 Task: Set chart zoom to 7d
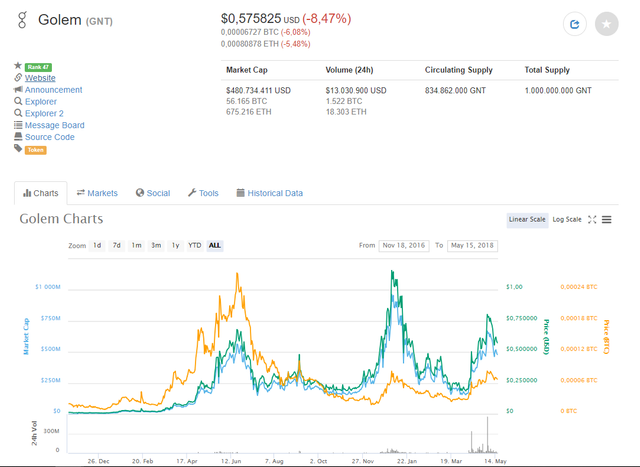[117, 245]
